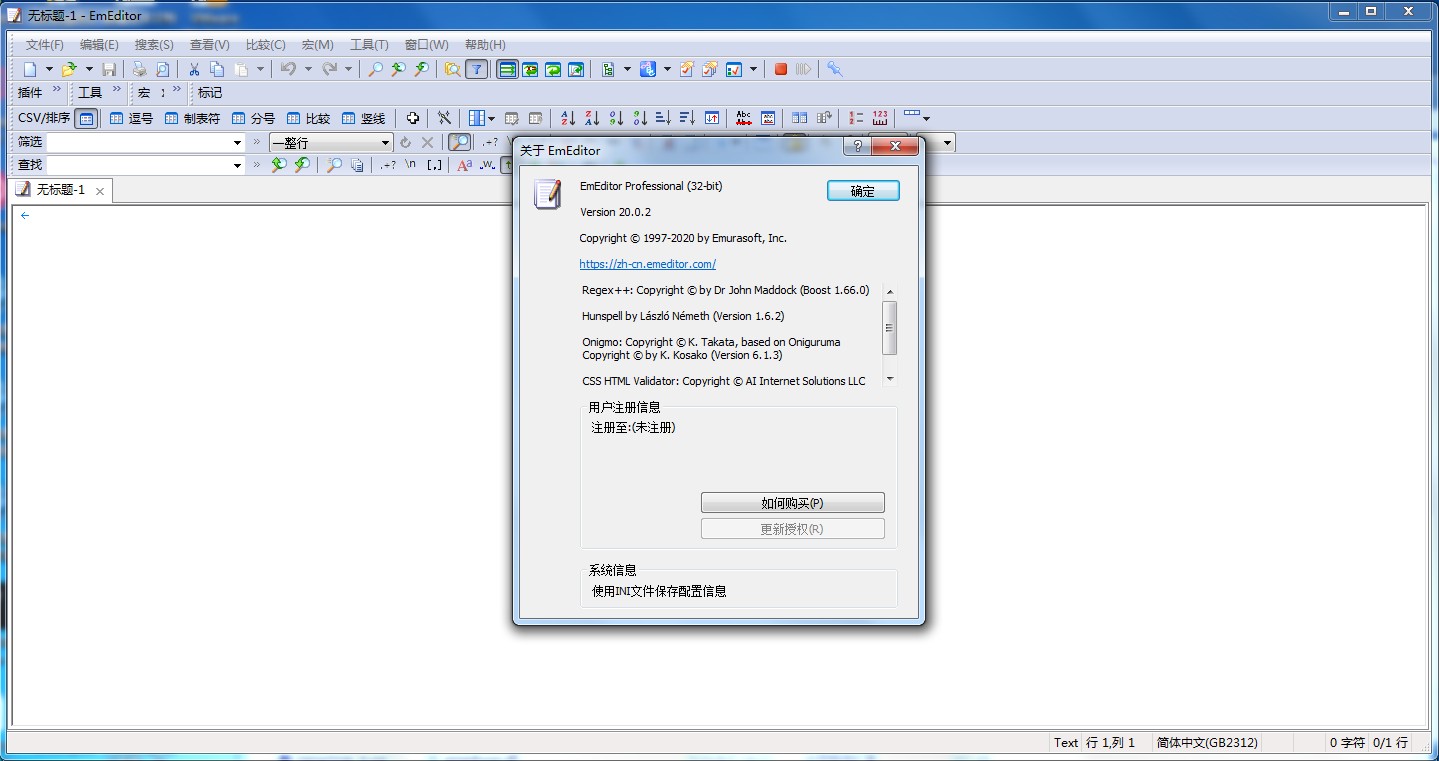Click the Text configuration in status bar
The height and width of the screenshot is (761, 1439).
1066,743
